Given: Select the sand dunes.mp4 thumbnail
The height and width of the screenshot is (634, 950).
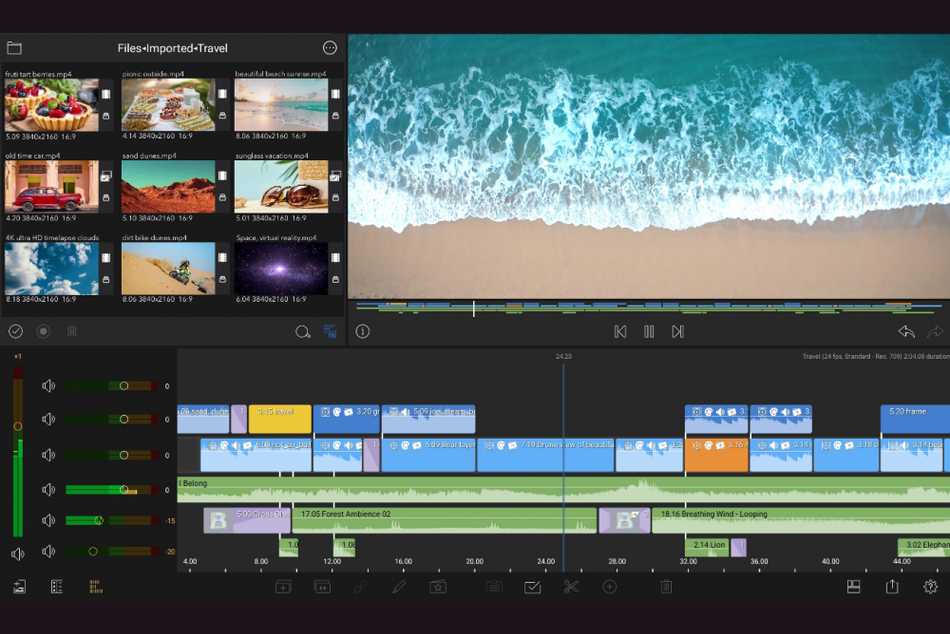Looking at the screenshot, I should pyautogui.click(x=168, y=187).
